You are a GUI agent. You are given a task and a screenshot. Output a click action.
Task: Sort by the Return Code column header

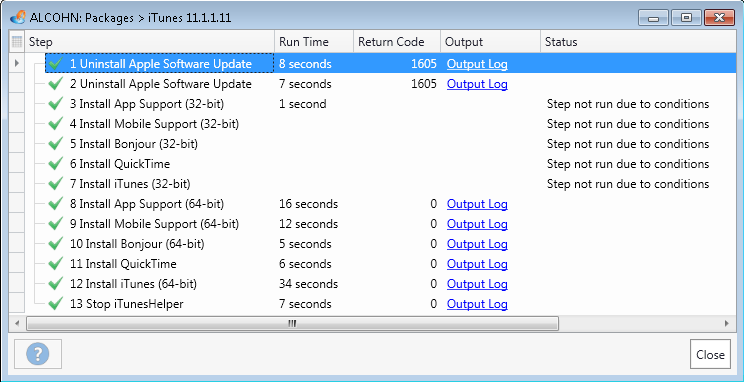click(397, 42)
